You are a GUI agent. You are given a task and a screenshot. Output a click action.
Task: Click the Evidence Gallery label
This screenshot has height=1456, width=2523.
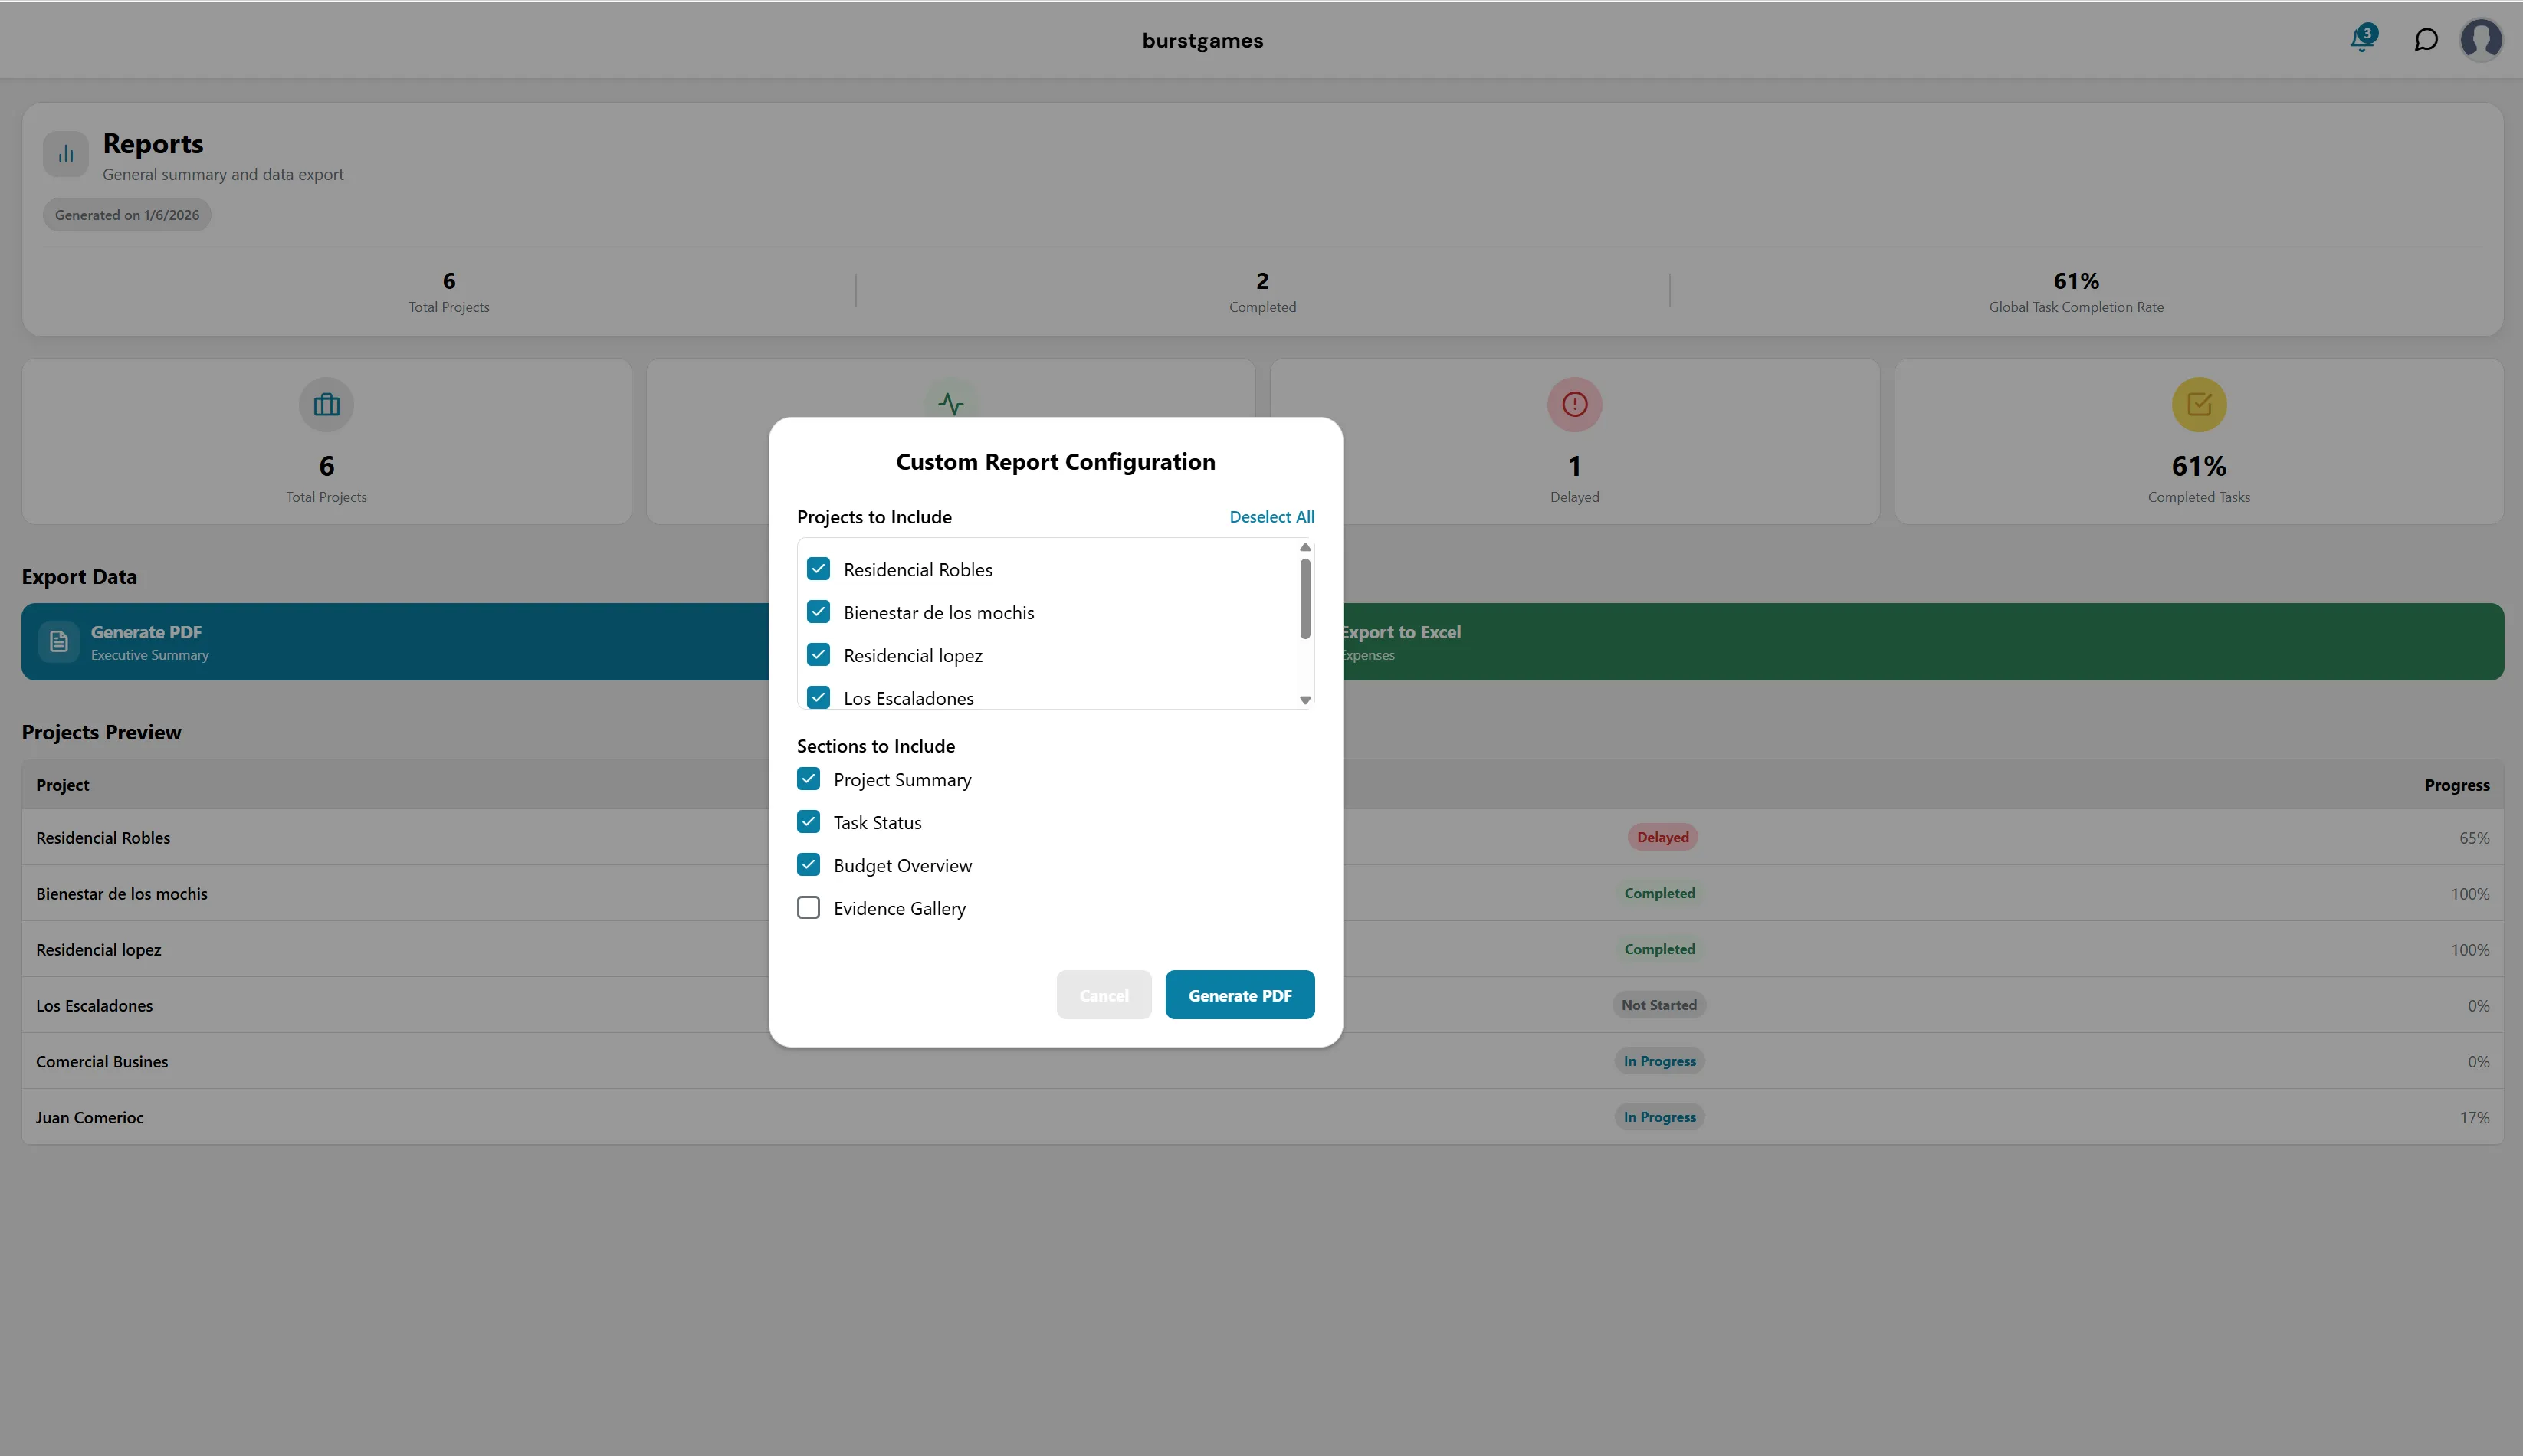tap(899, 908)
